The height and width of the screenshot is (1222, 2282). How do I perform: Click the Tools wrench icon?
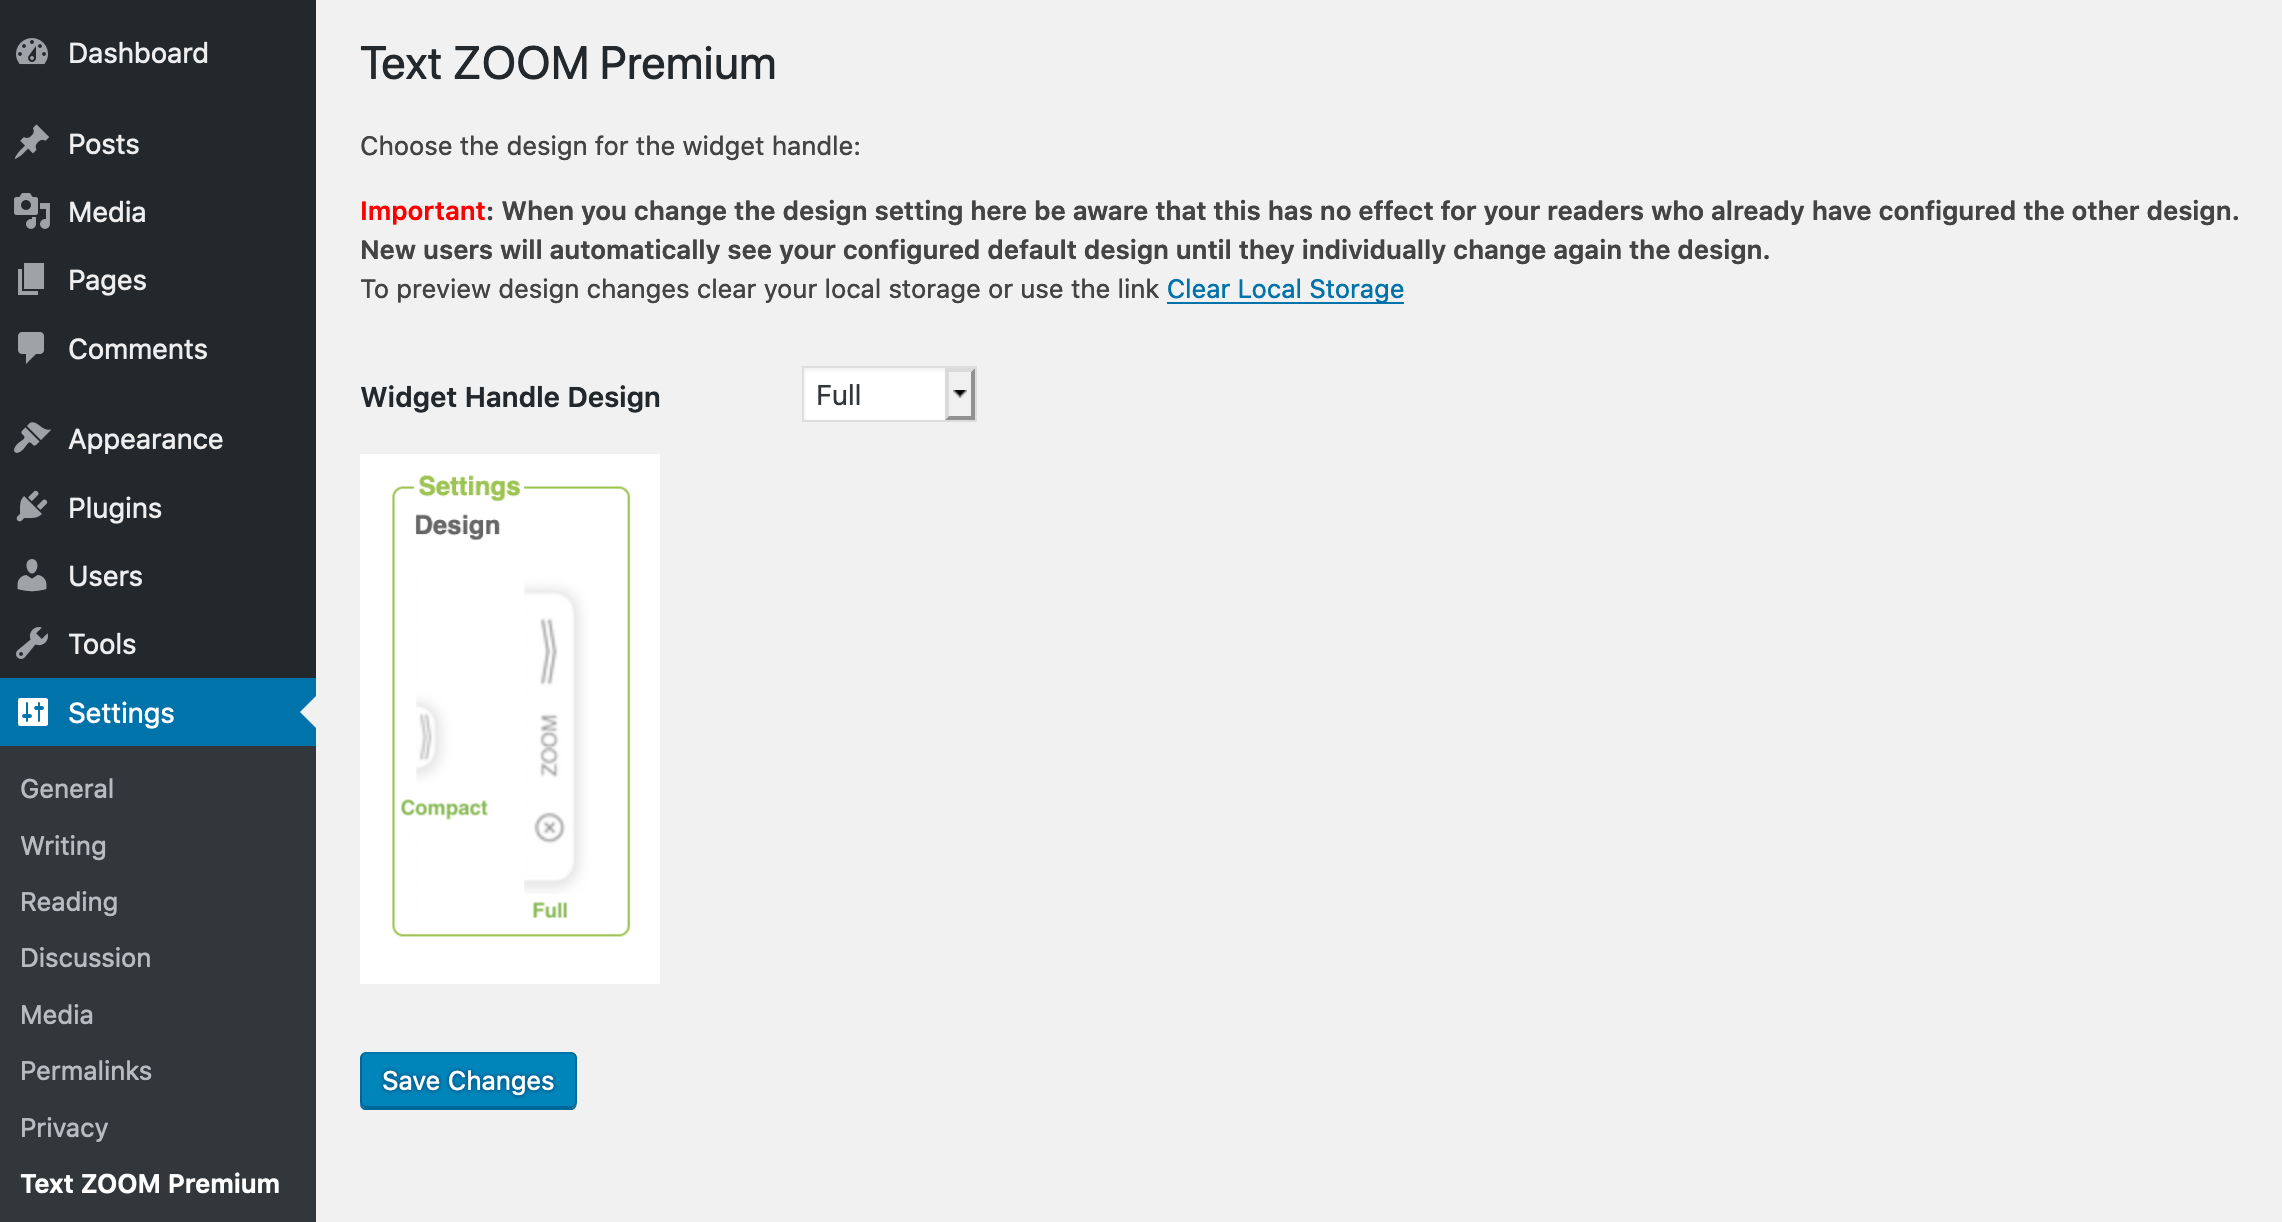click(x=32, y=643)
